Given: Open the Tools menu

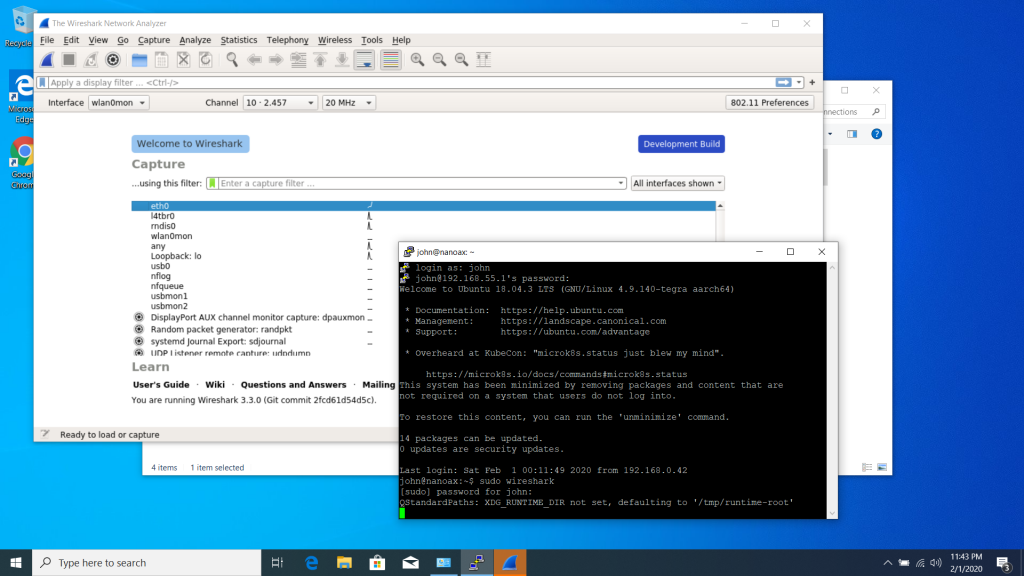Looking at the screenshot, I should [372, 40].
